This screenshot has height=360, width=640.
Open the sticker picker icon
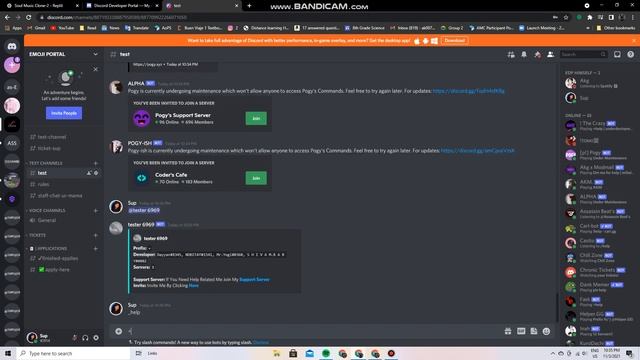tap(534, 331)
